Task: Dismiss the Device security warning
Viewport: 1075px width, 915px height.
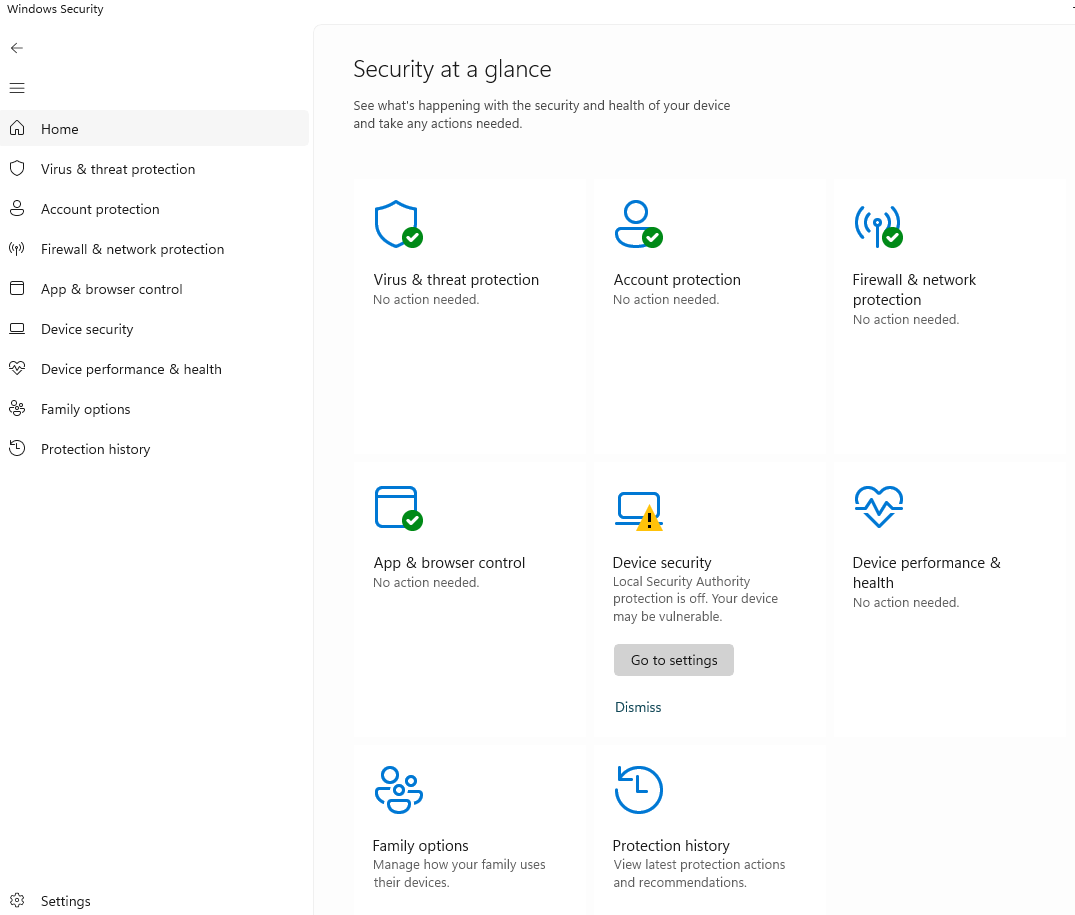Action: coord(638,707)
